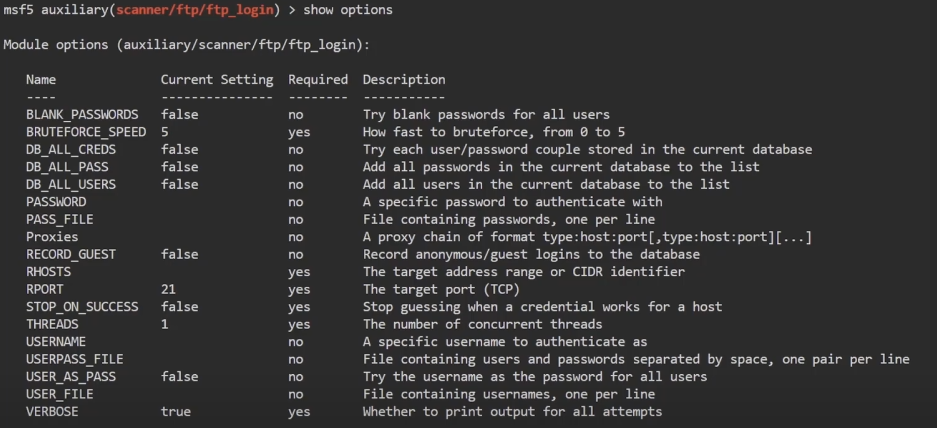Click the 'Required' column header
Image resolution: width=937 pixels, height=428 pixels.
pos(318,80)
